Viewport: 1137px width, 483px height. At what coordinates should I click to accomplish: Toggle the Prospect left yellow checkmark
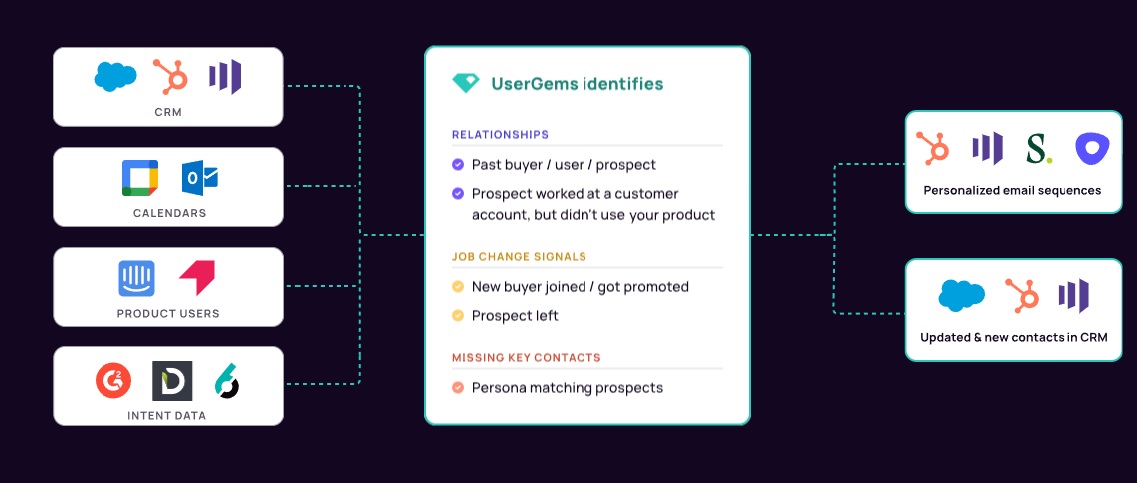pyautogui.click(x=458, y=315)
